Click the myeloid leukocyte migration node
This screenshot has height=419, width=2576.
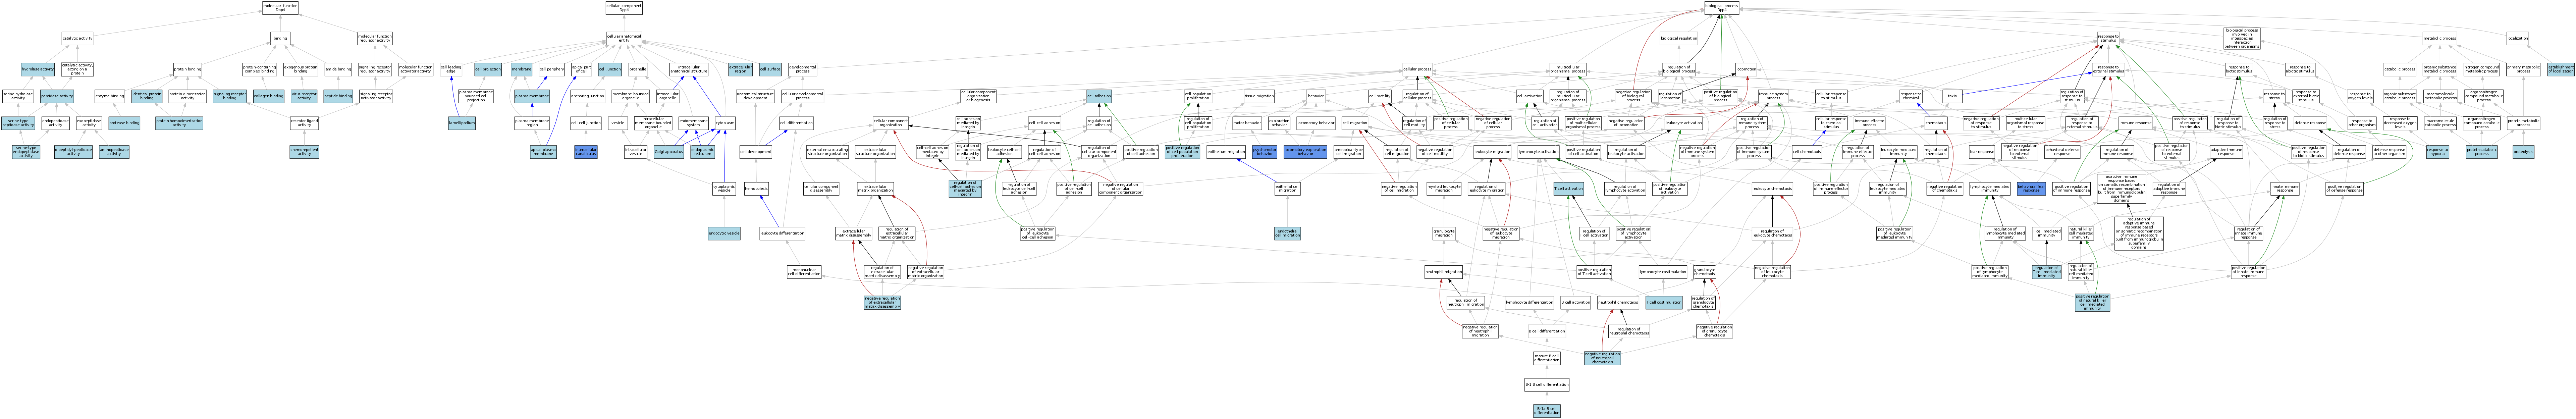pyautogui.click(x=1444, y=188)
